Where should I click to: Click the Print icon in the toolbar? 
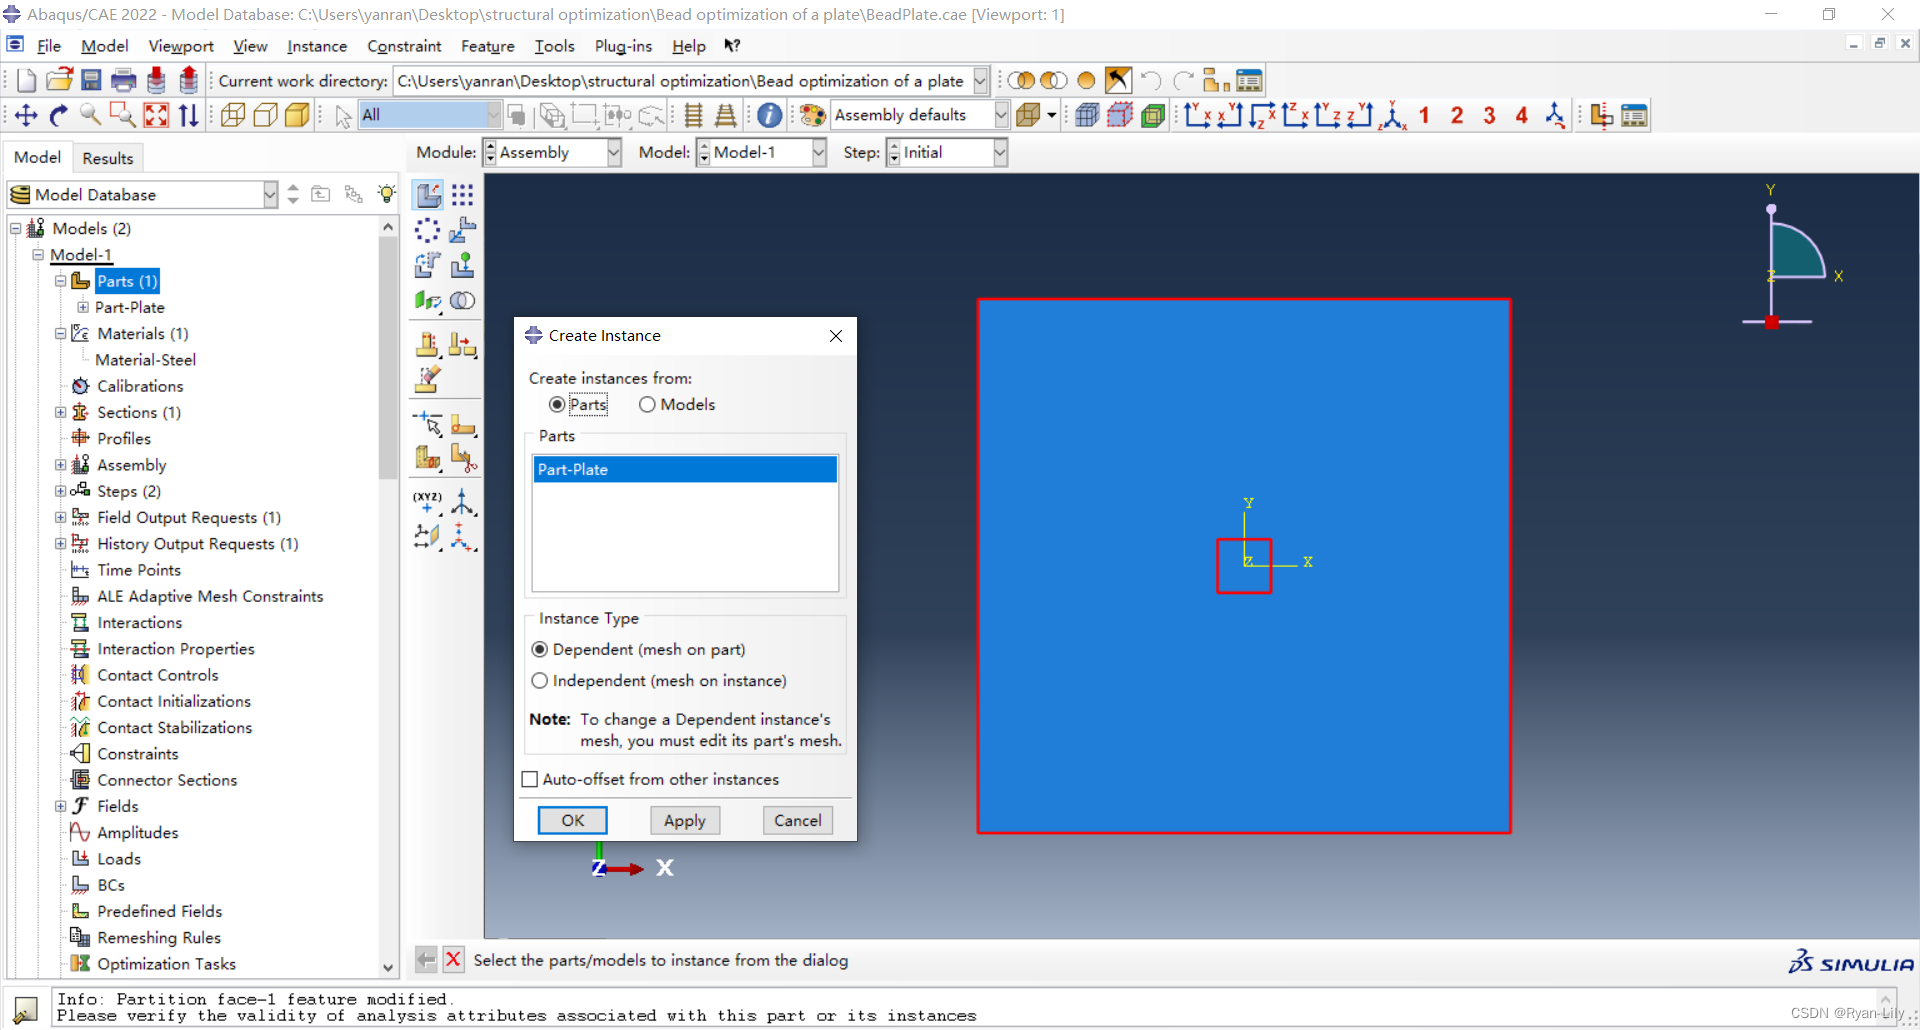(x=123, y=80)
